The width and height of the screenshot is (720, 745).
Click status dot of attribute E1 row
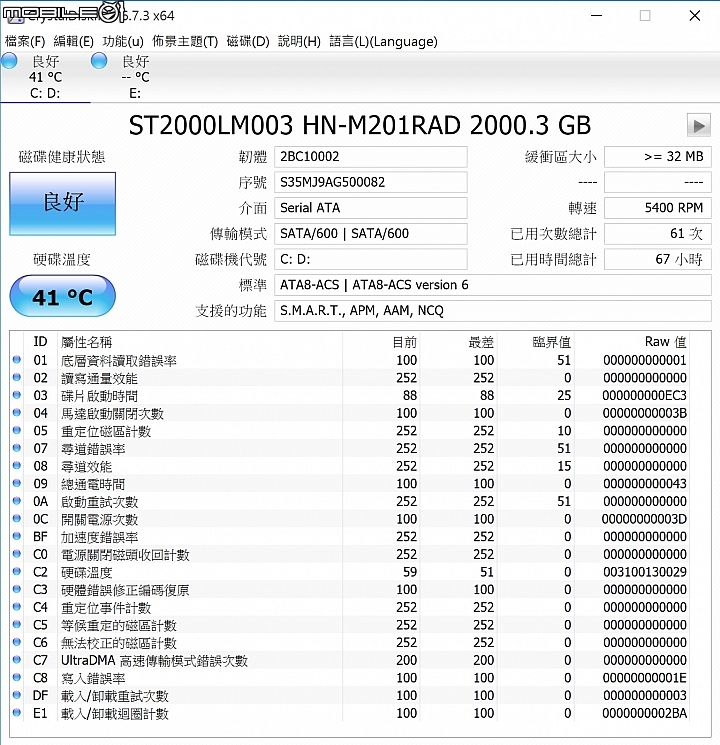click(17, 712)
